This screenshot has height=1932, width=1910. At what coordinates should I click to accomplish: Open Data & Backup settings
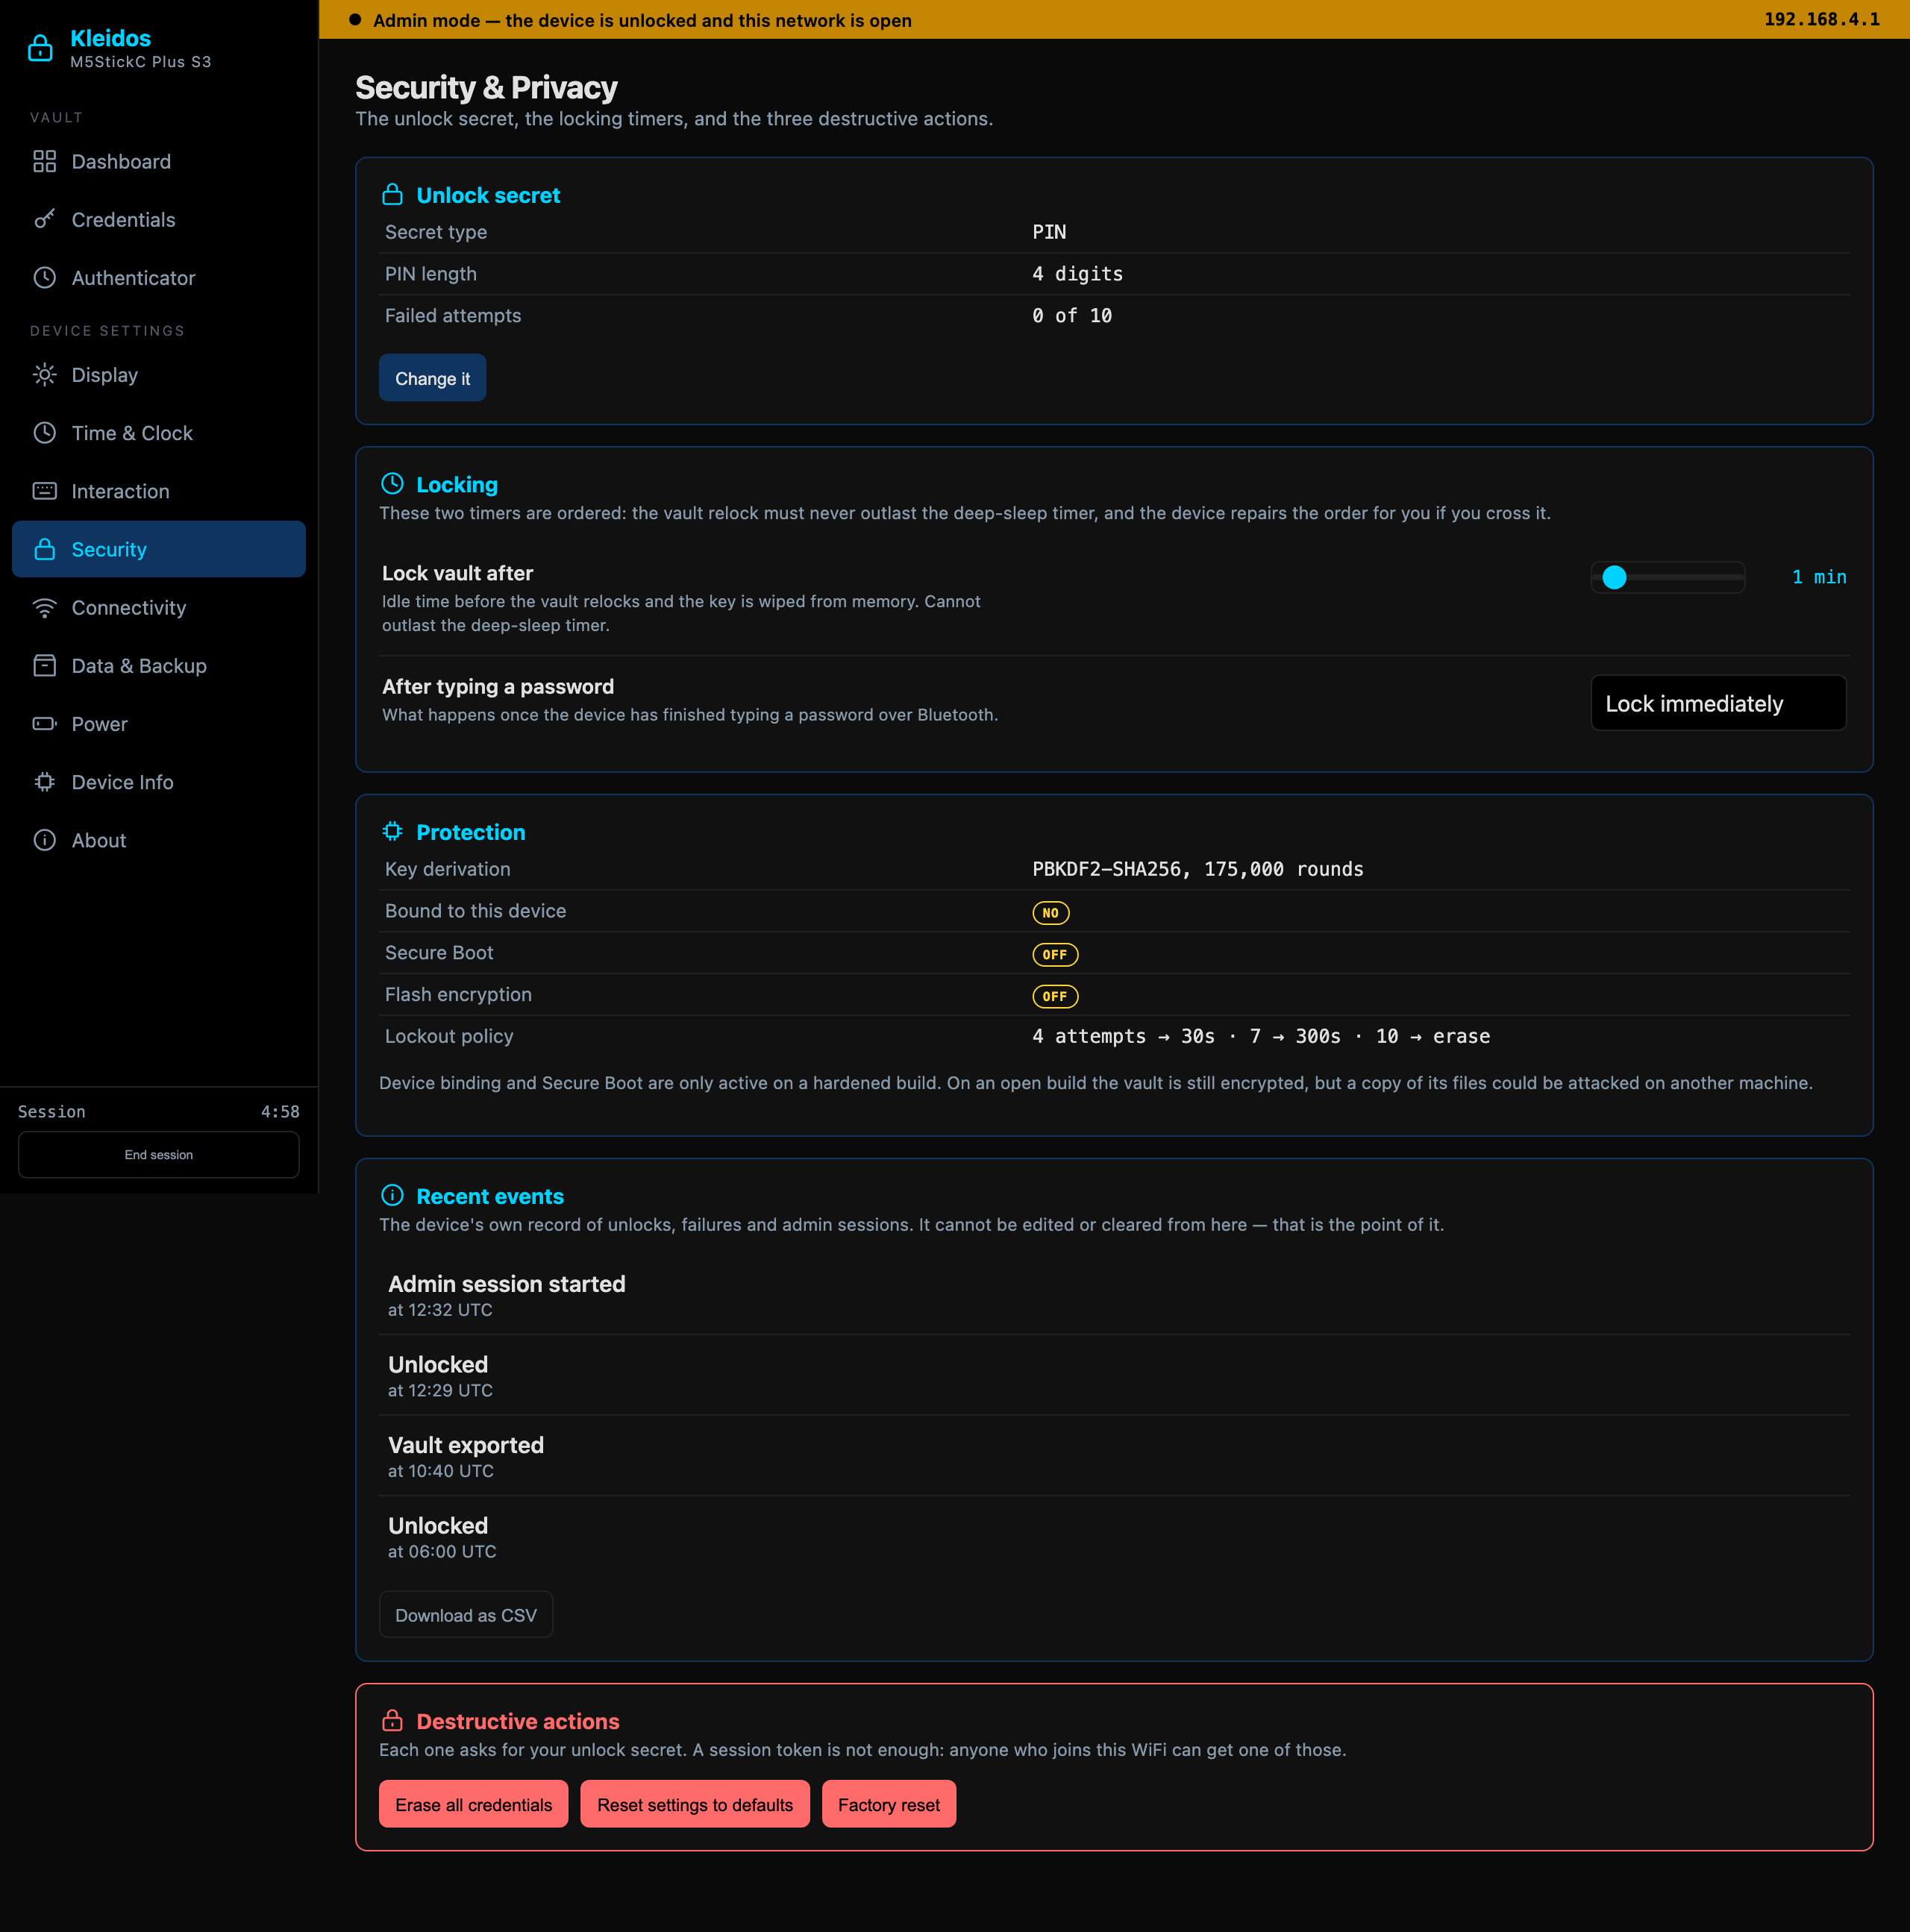tap(159, 665)
